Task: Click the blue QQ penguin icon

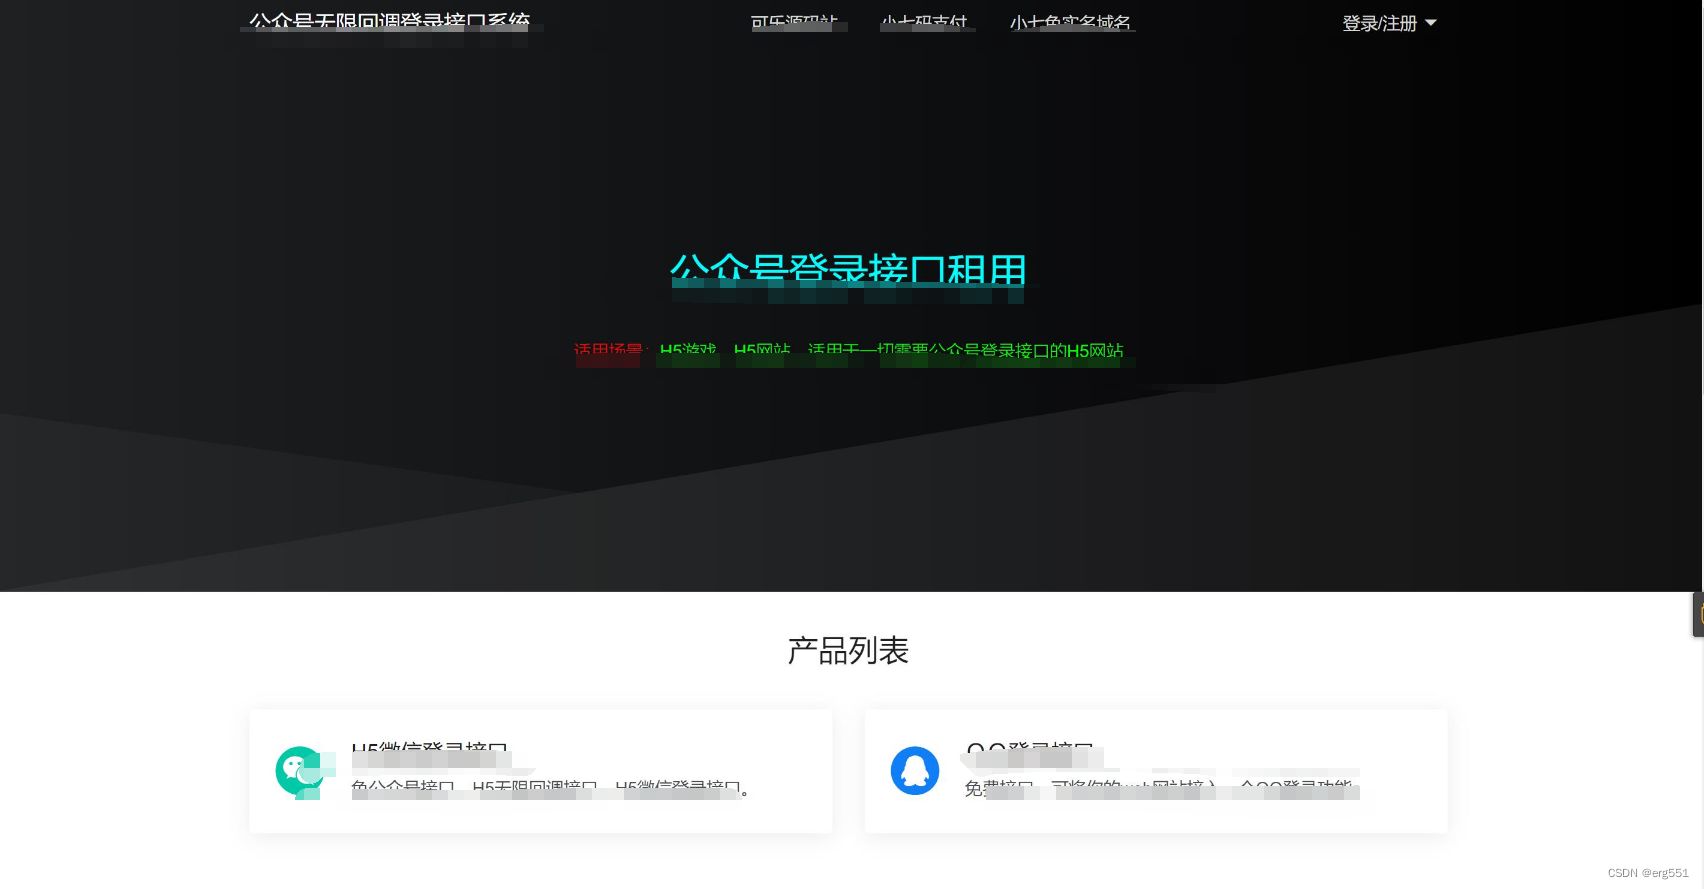Action: pyautogui.click(x=914, y=771)
